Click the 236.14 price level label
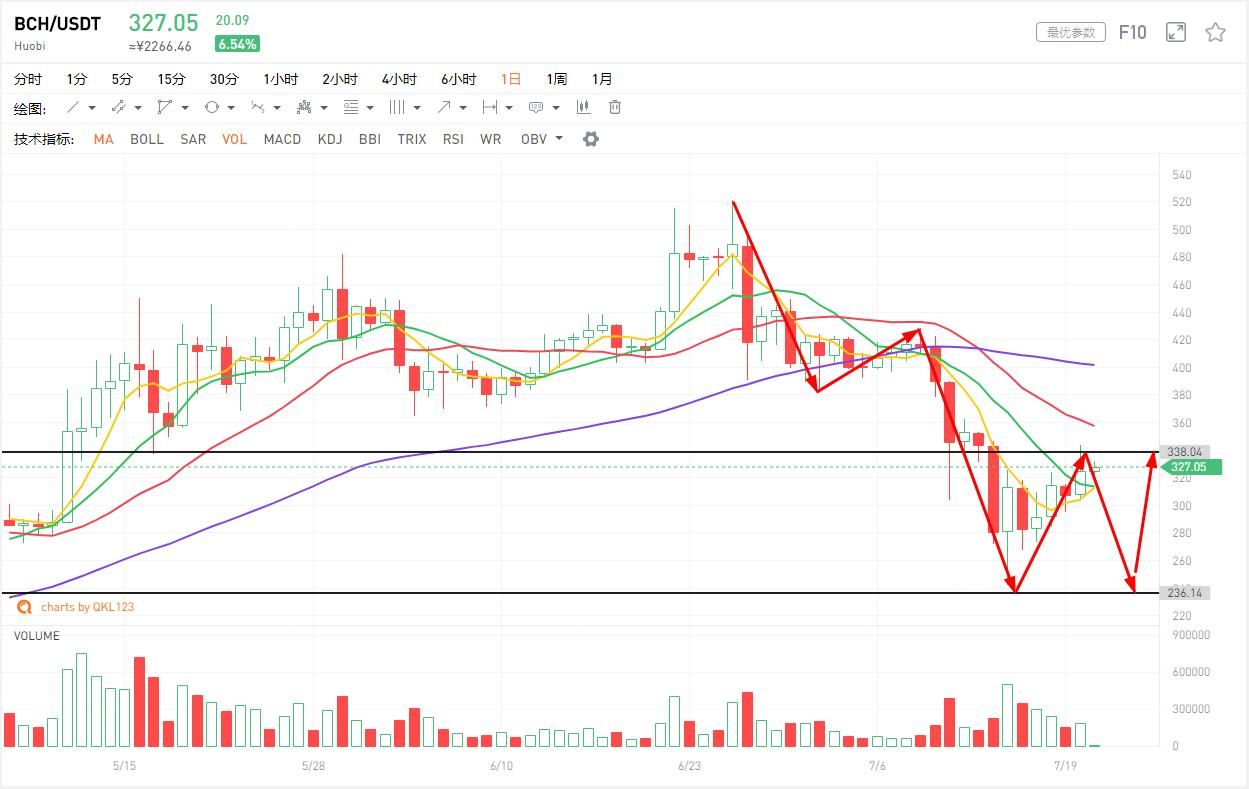The image size is (1249, 789). [1185, 593]
